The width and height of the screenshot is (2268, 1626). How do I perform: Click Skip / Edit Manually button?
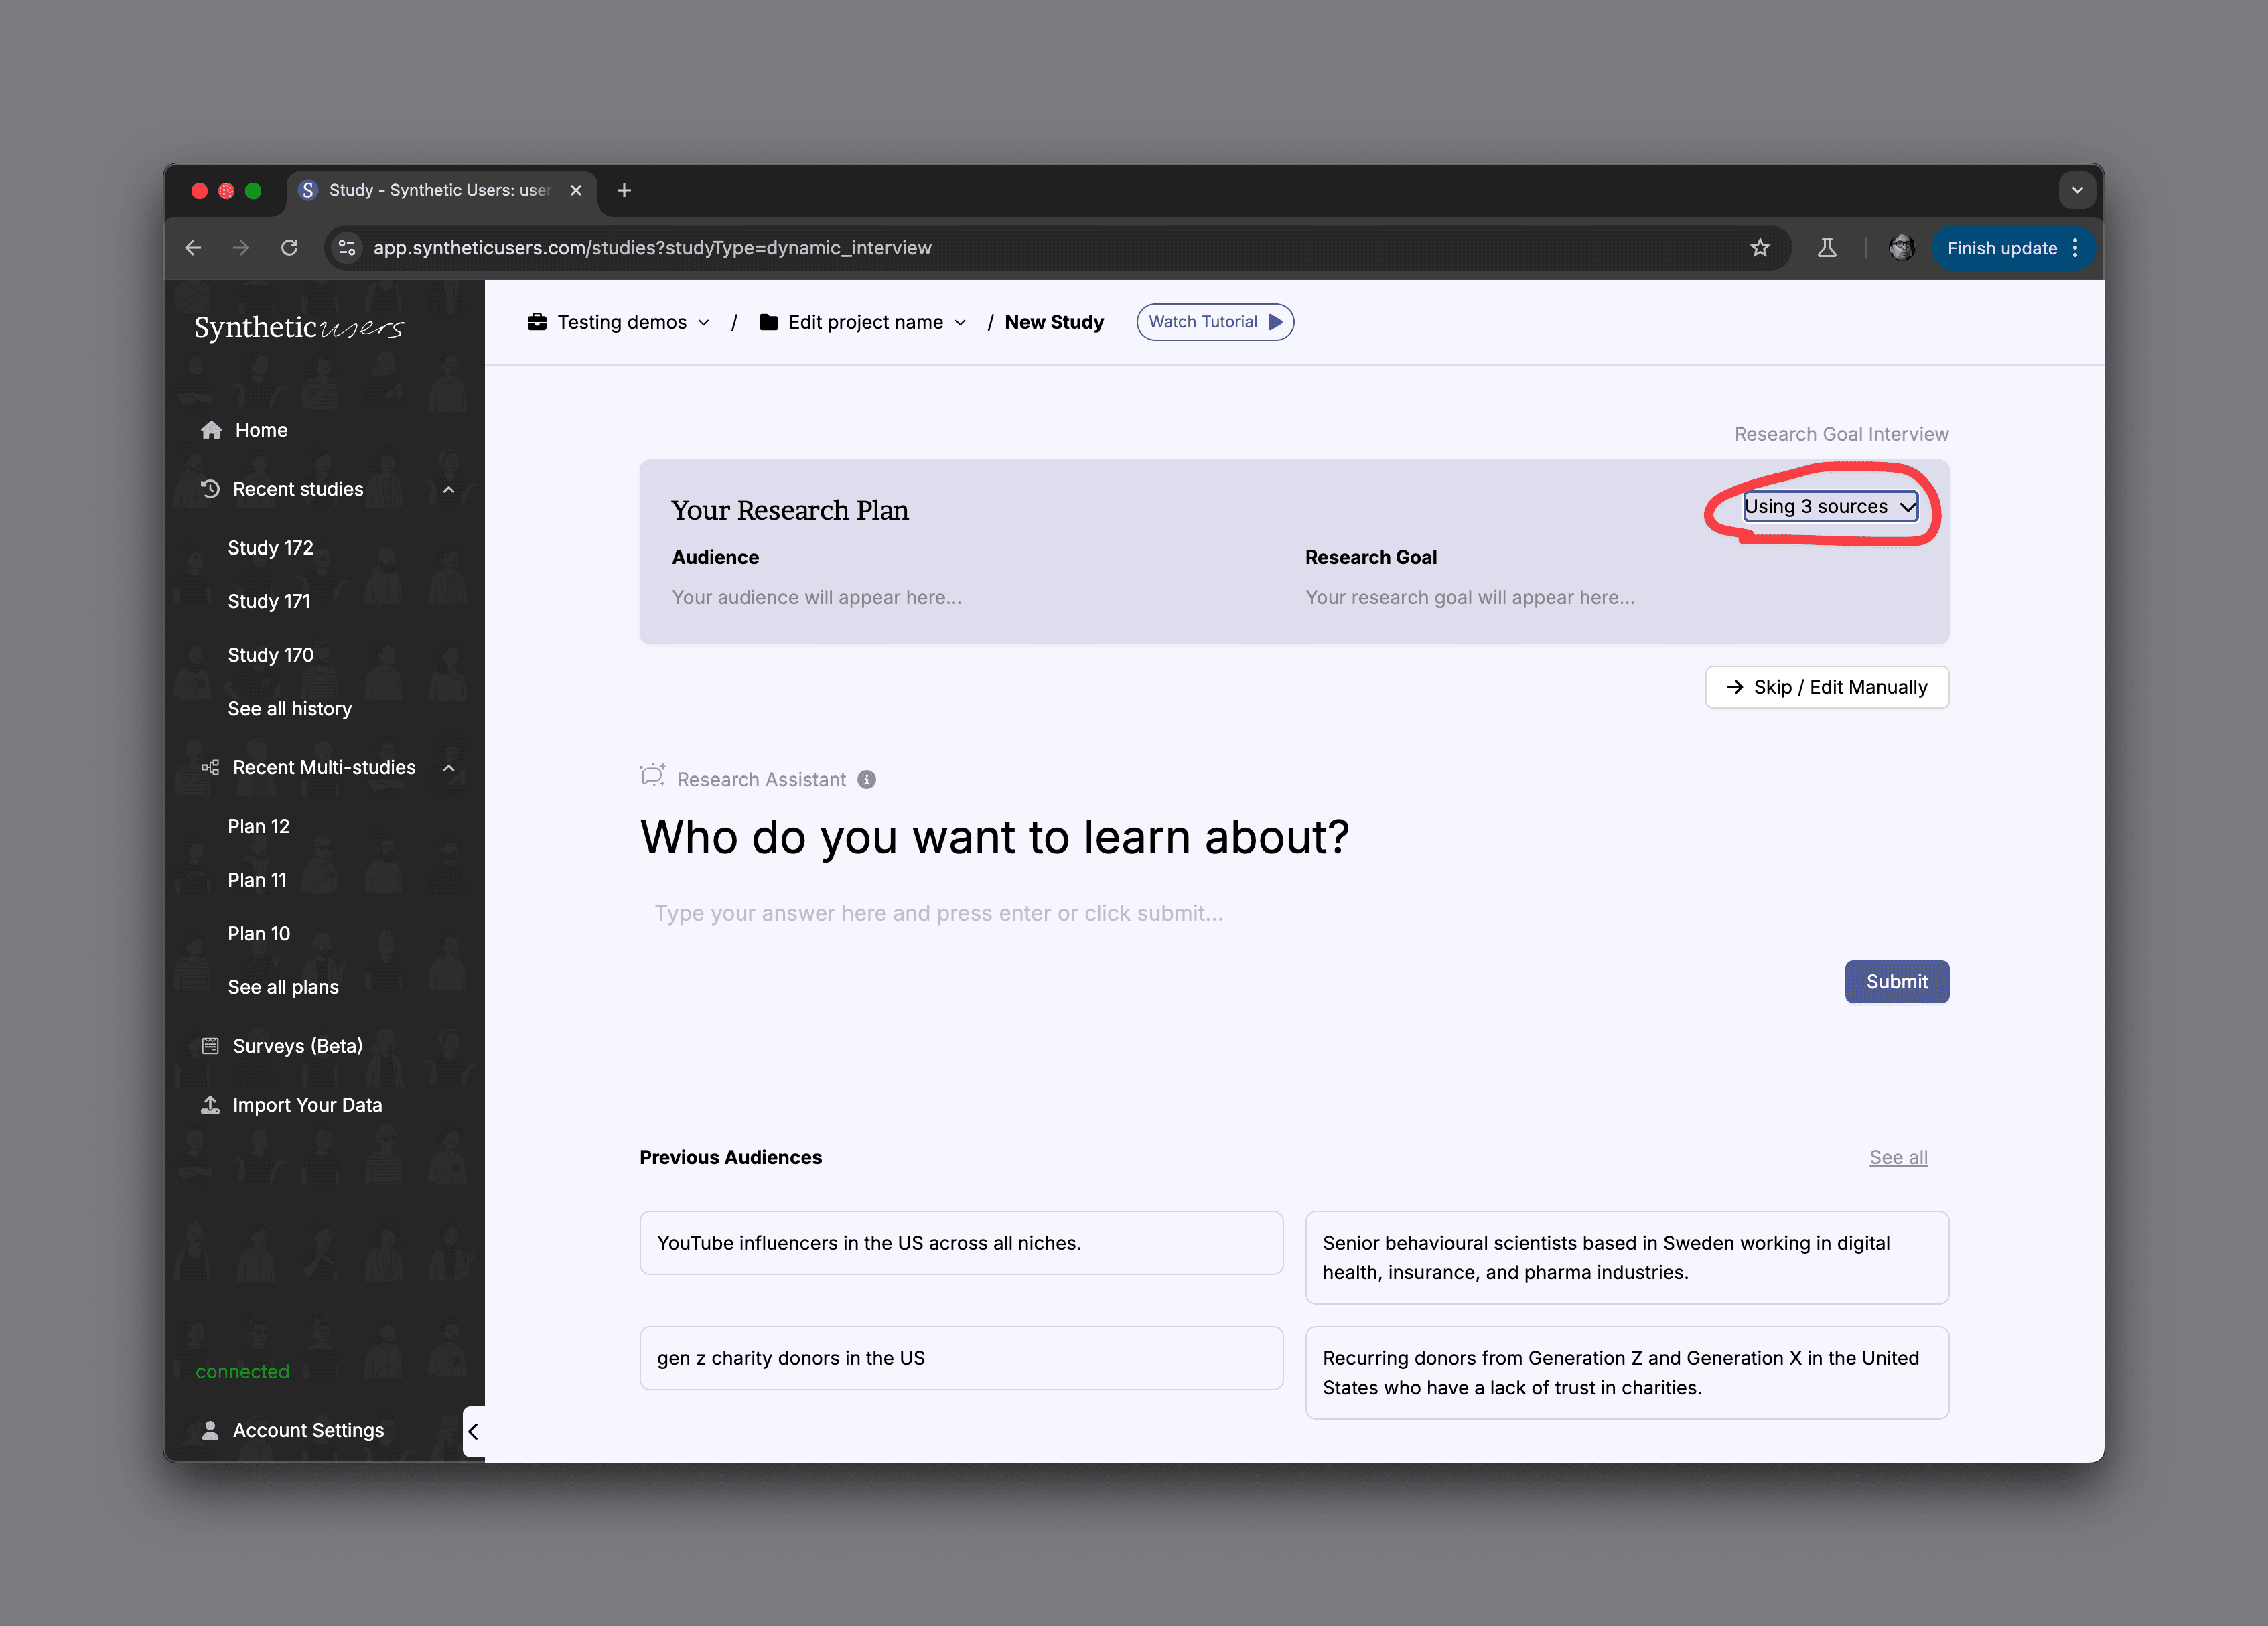(1826, 687)
